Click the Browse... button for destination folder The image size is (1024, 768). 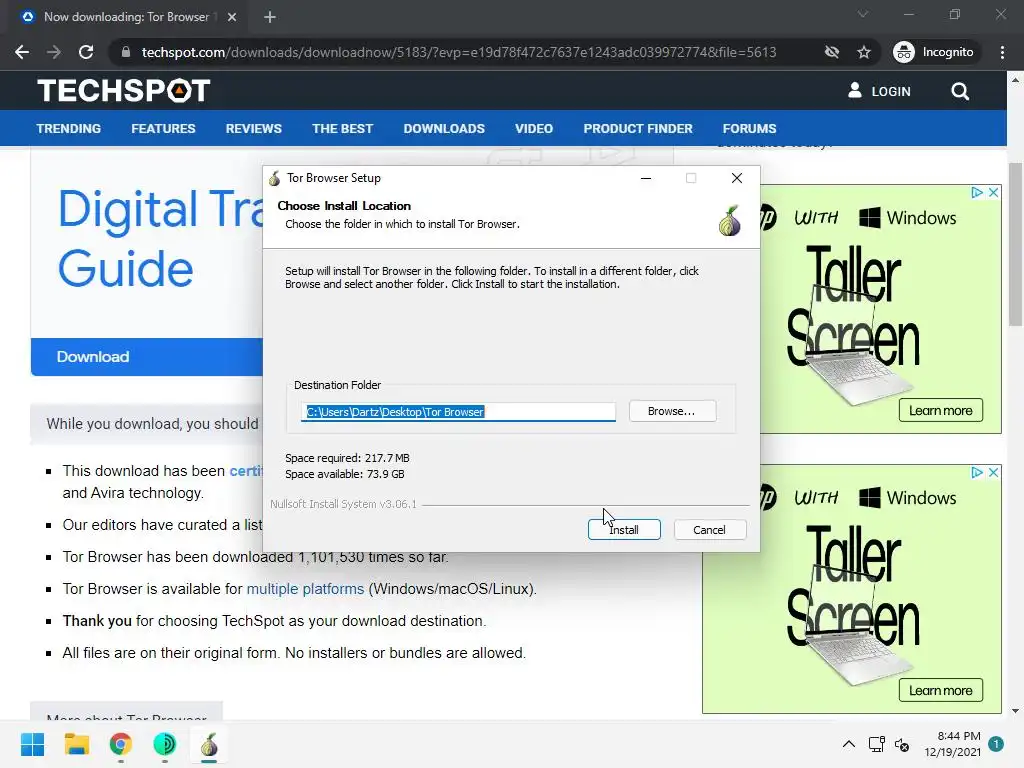tap(672, 411)
